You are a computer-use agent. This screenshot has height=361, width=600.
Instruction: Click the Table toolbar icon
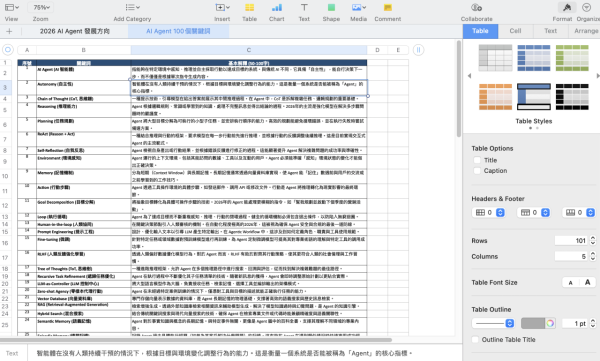pos(249,7)
